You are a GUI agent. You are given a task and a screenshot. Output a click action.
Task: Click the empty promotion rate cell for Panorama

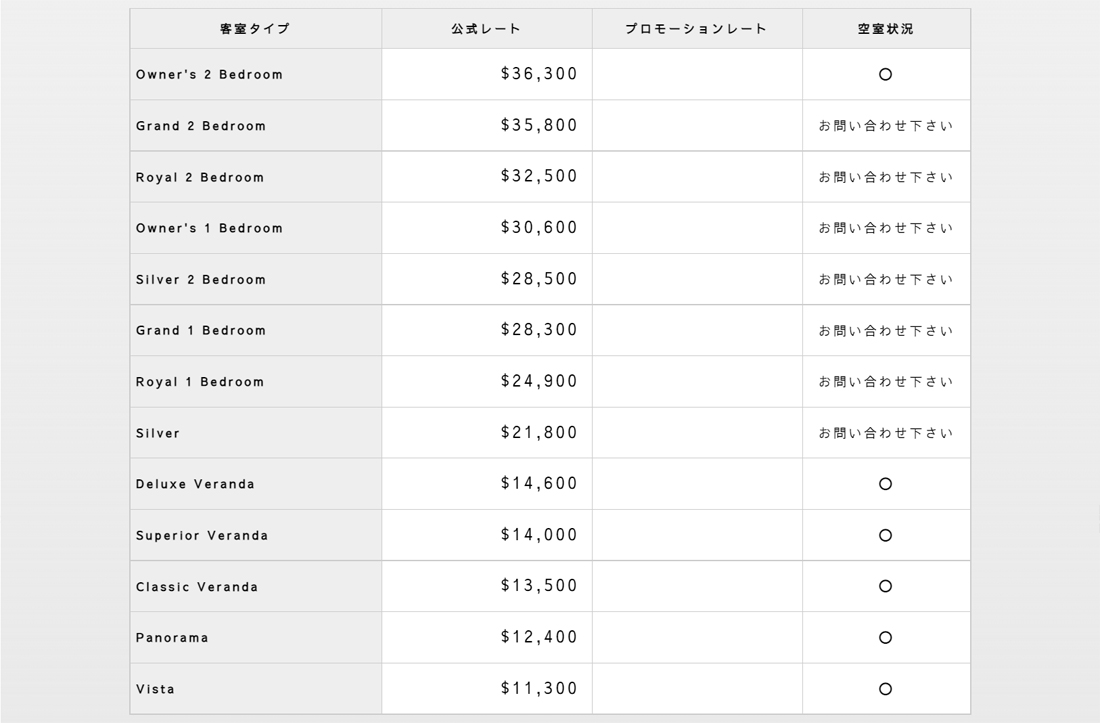point(697,638)
